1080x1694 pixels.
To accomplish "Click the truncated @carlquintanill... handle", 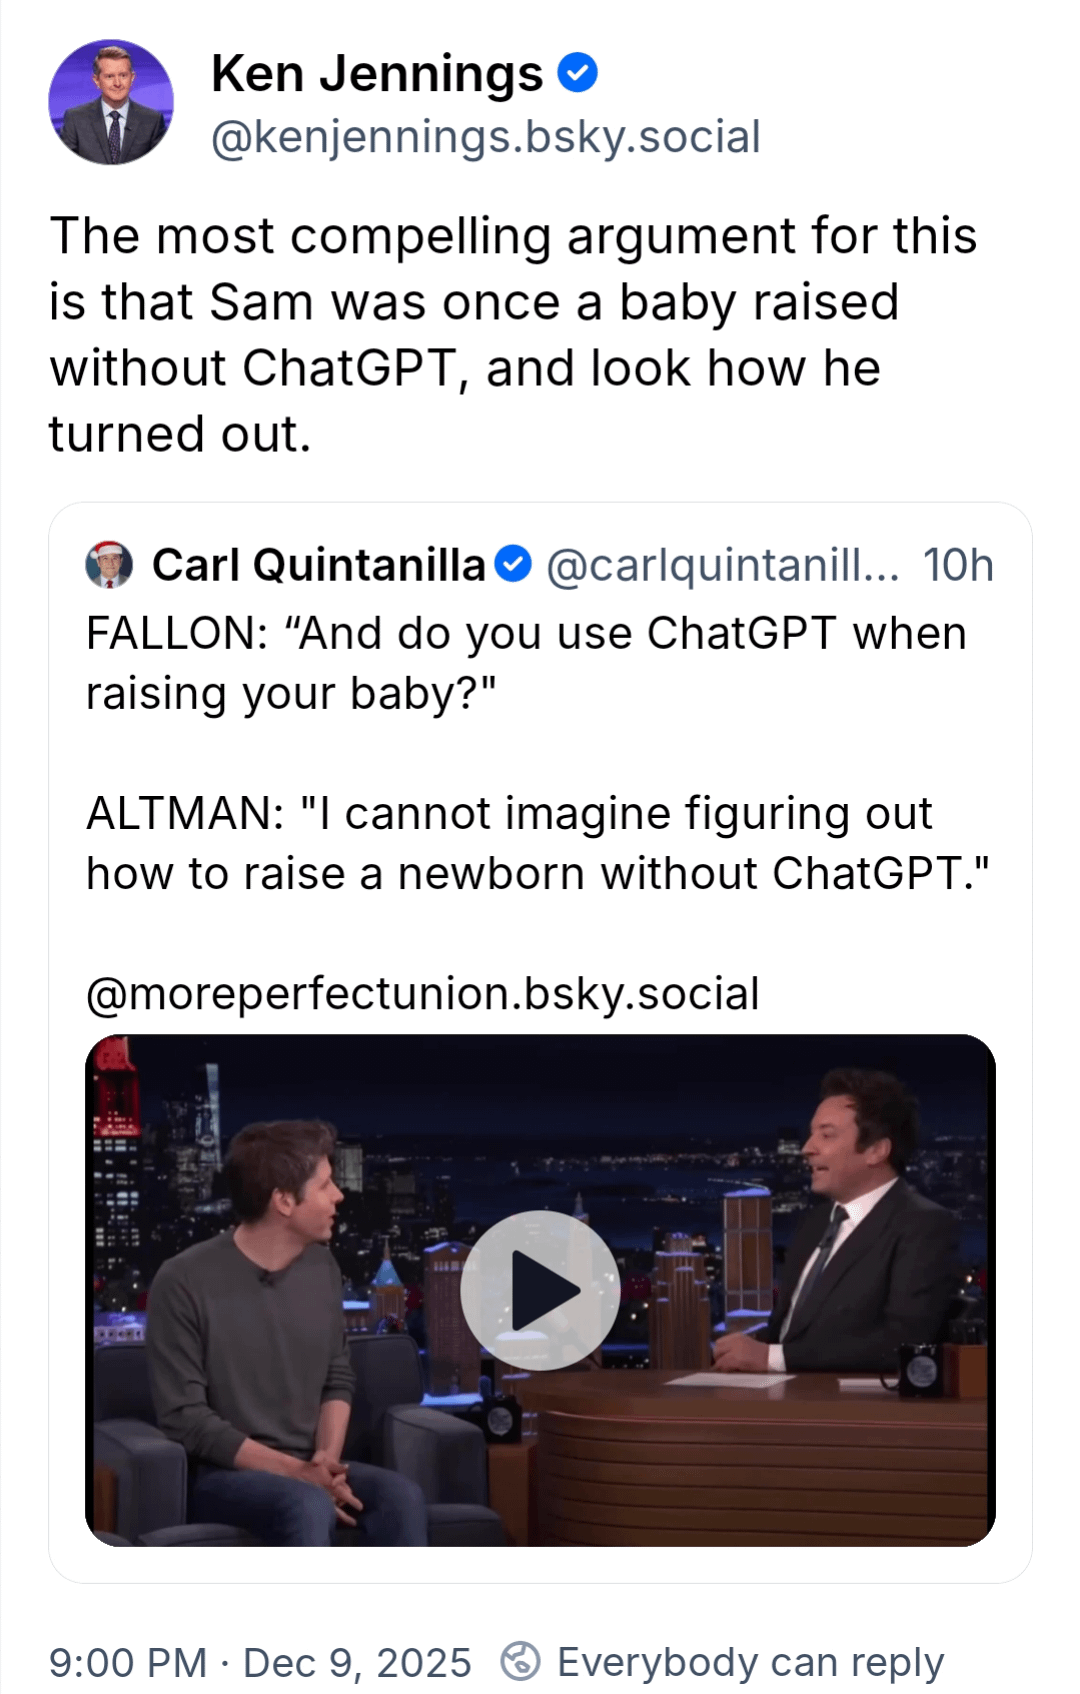I will click(x=722, y=565).
